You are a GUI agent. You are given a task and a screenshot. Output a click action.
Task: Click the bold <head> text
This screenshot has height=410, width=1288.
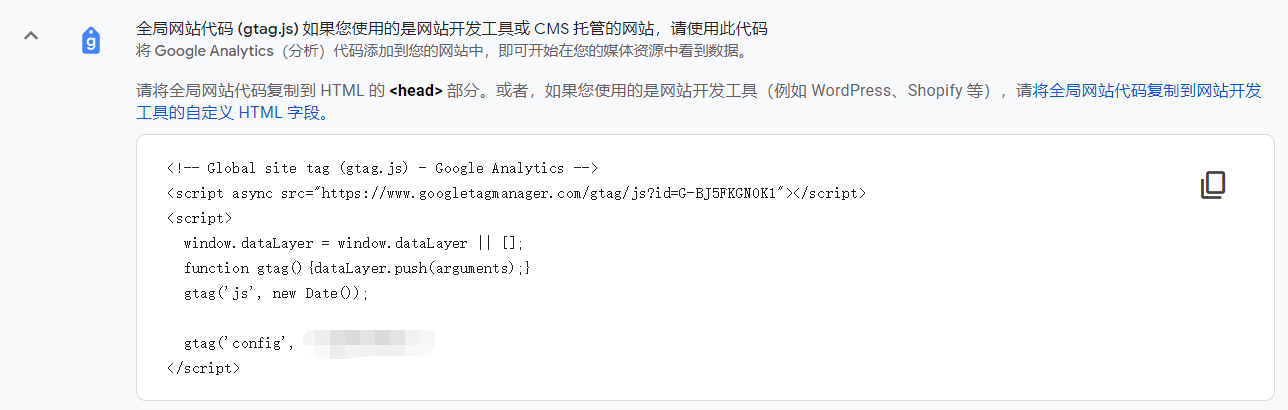[416, 91]
